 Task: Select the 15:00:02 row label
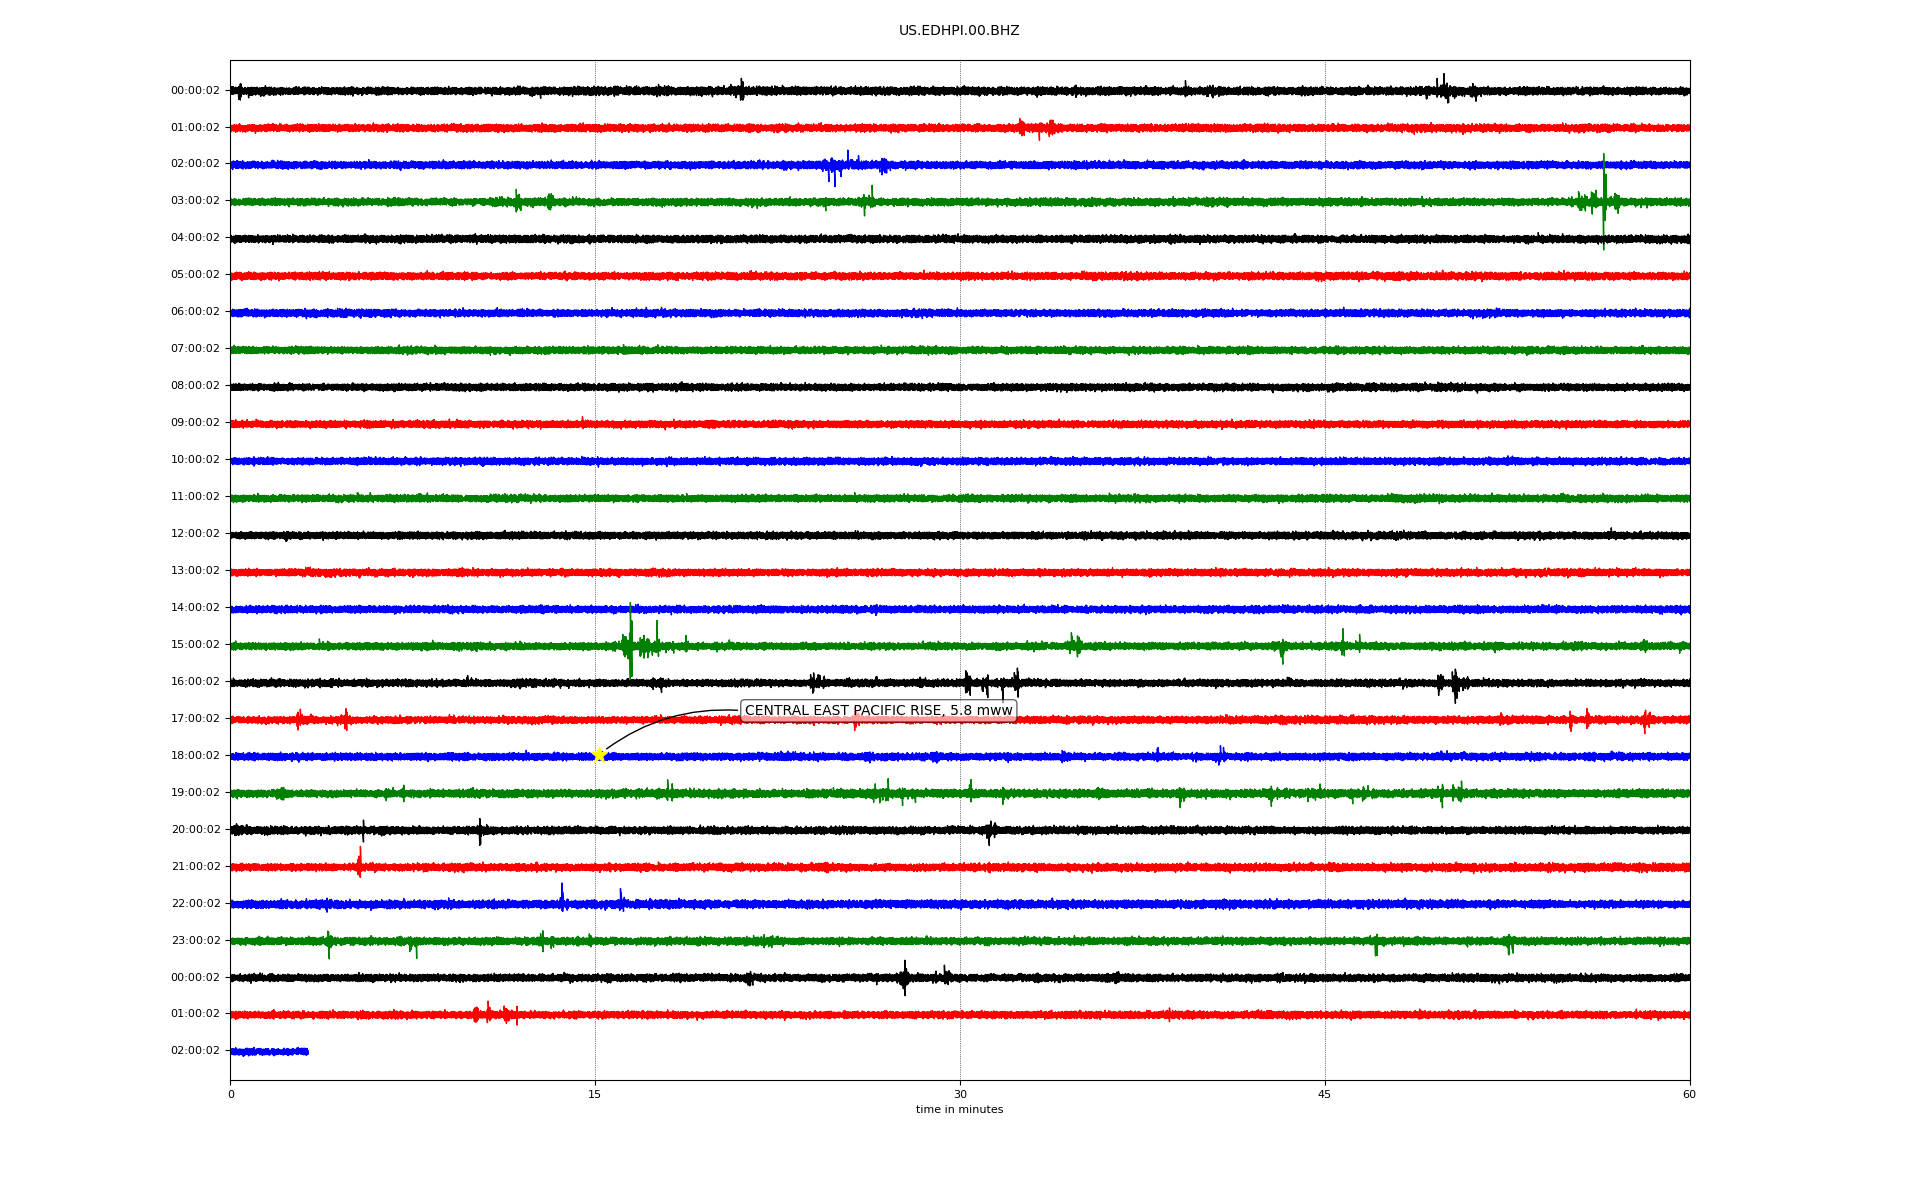195,645
